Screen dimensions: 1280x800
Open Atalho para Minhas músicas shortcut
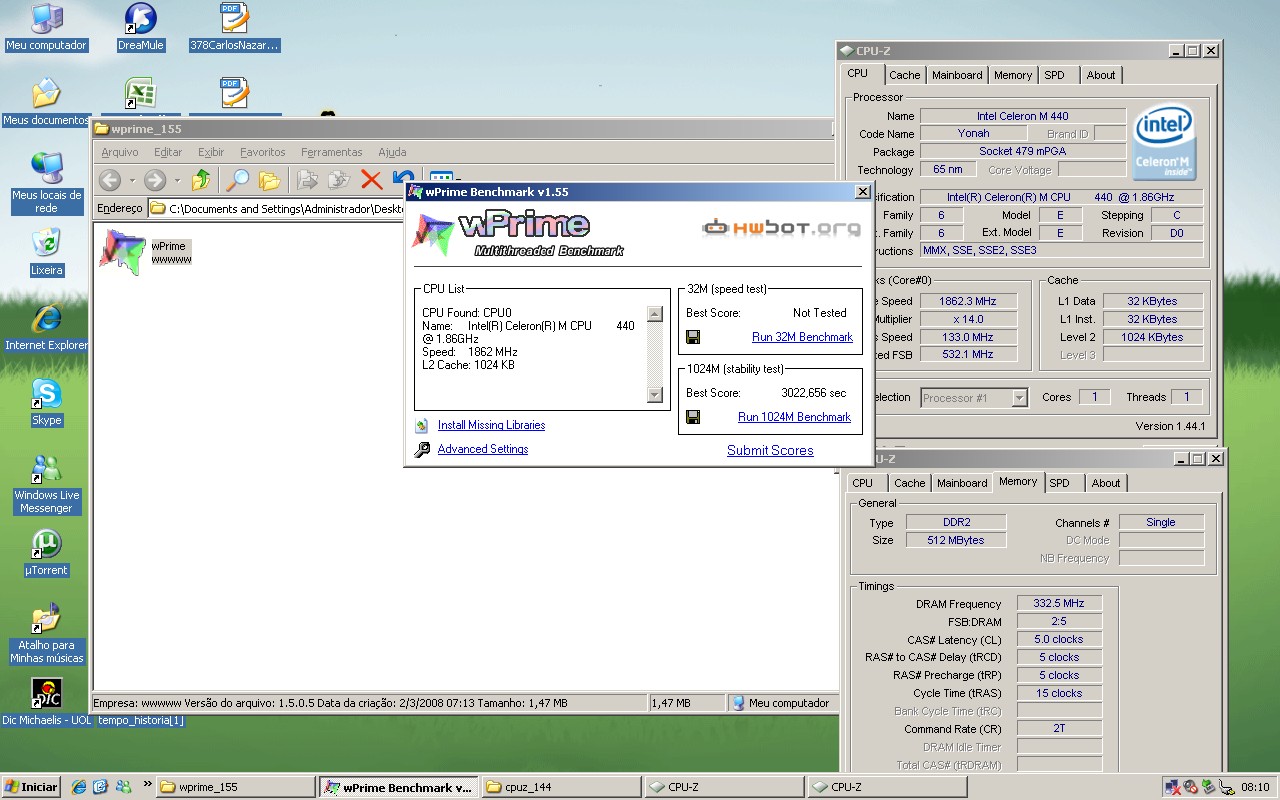(x=46, y=633)
